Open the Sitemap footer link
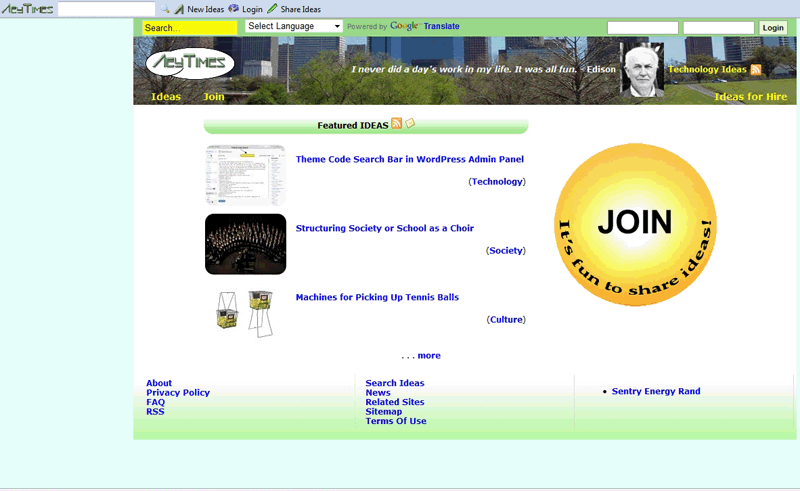 (x=384, y=411)
